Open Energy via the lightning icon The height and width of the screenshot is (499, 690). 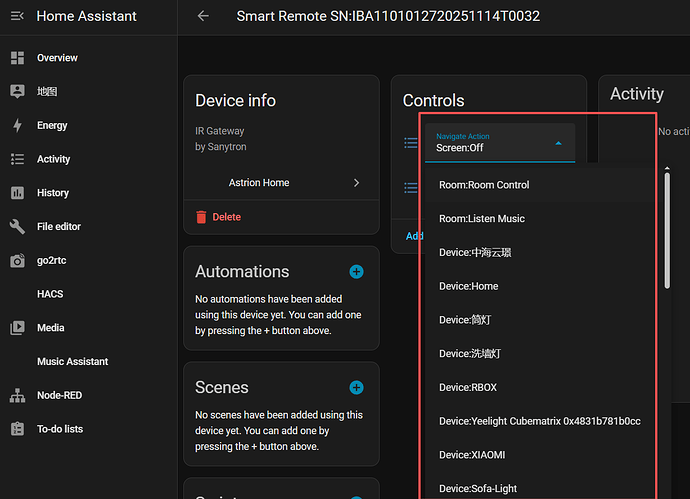point(18,125)
